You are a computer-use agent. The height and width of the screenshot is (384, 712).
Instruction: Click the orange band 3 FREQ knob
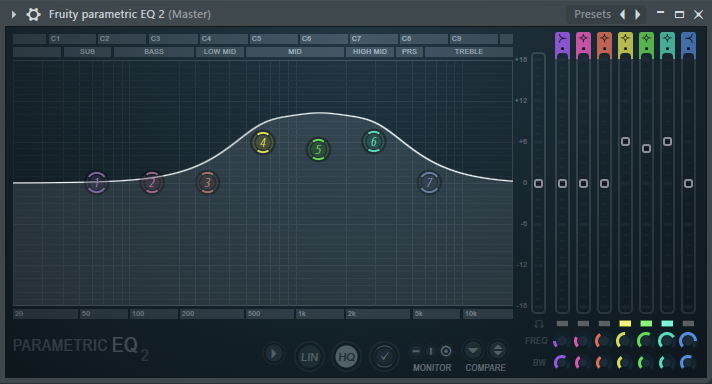pos(603,341)
